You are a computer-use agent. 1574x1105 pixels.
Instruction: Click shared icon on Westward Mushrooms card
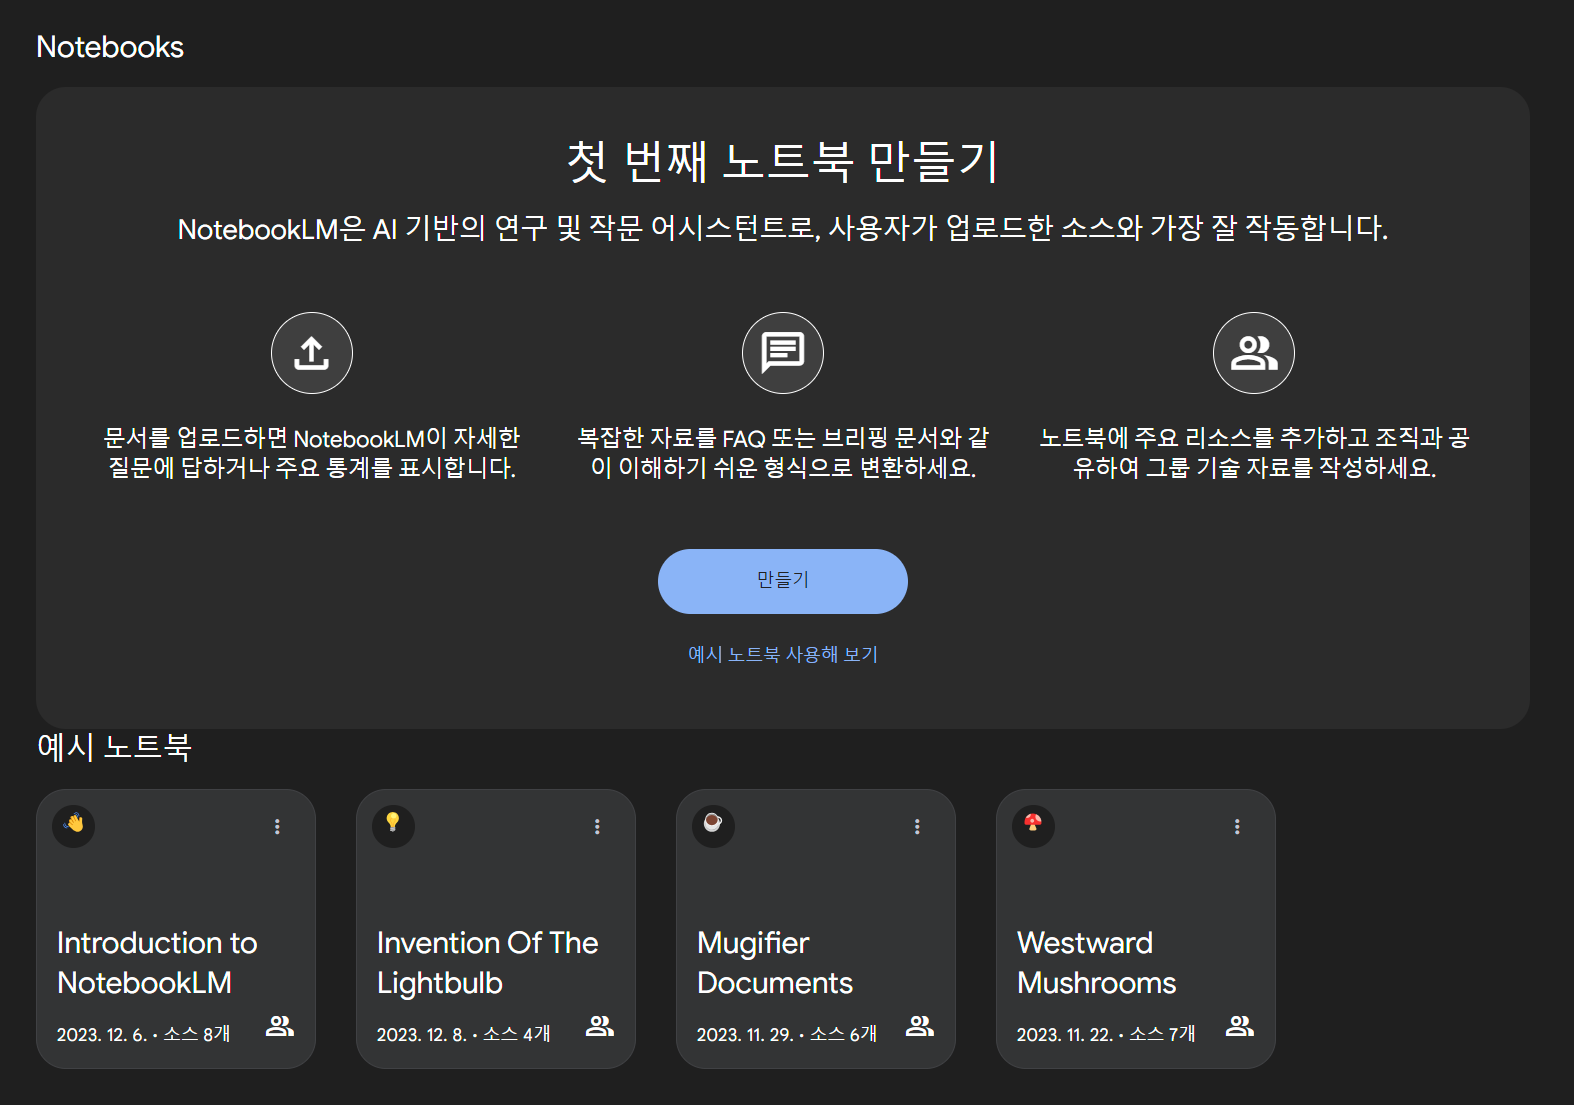[x=1240, y=1026]
